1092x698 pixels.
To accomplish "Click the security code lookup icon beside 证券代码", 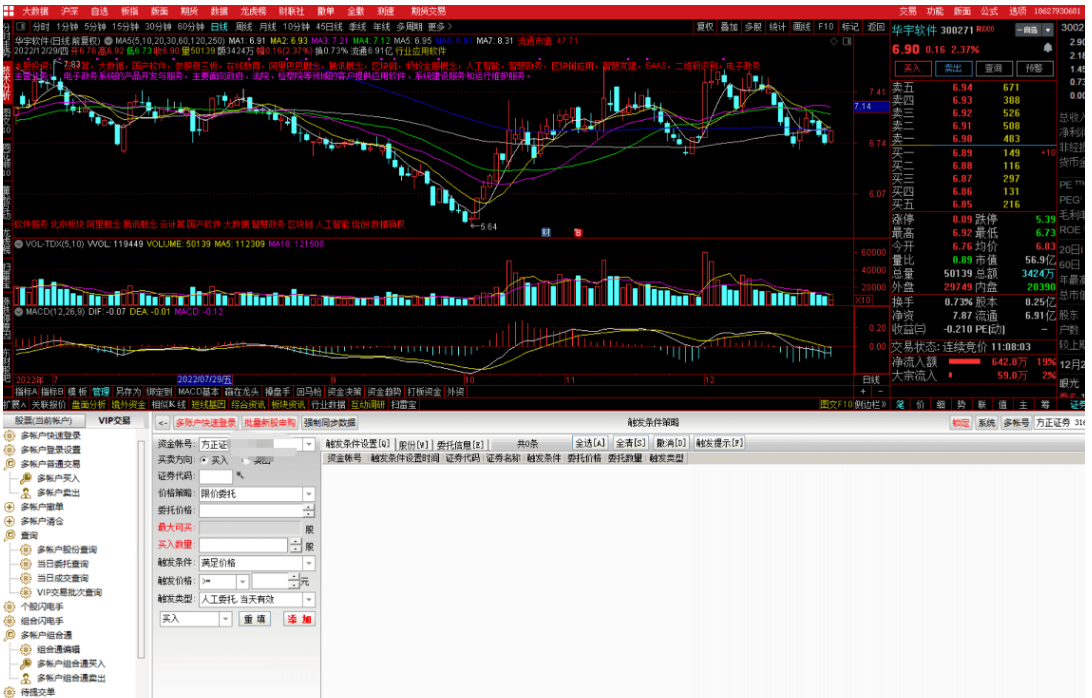I will [x=240, y=476].
